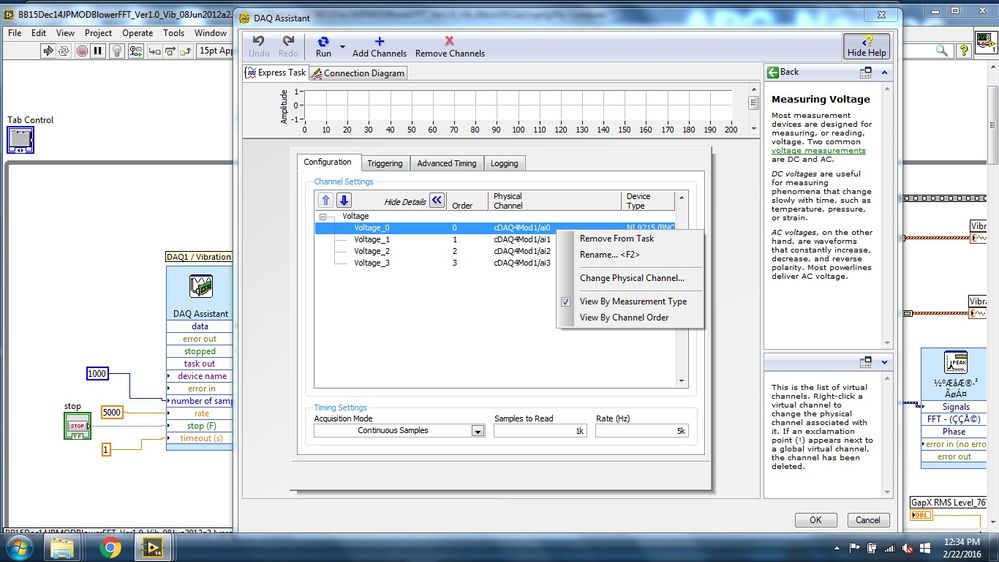This screenshot has width=999, height=562.
Task: Select Remove From Task in context menu
Action: pos(616,239)
